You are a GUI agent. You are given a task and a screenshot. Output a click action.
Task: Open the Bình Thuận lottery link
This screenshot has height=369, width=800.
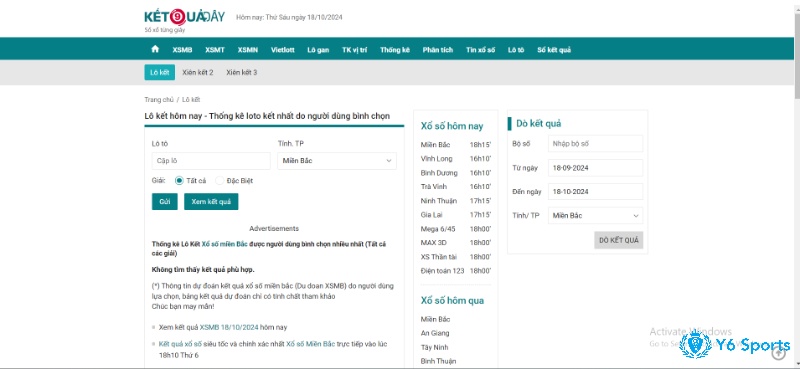439,361
